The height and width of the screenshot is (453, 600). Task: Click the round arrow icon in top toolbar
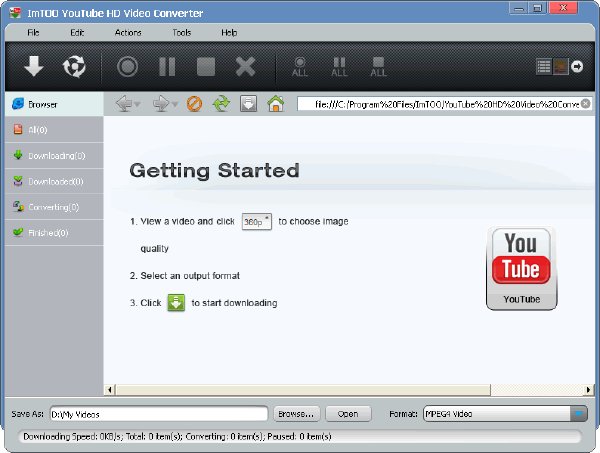(x=577, y=67)
